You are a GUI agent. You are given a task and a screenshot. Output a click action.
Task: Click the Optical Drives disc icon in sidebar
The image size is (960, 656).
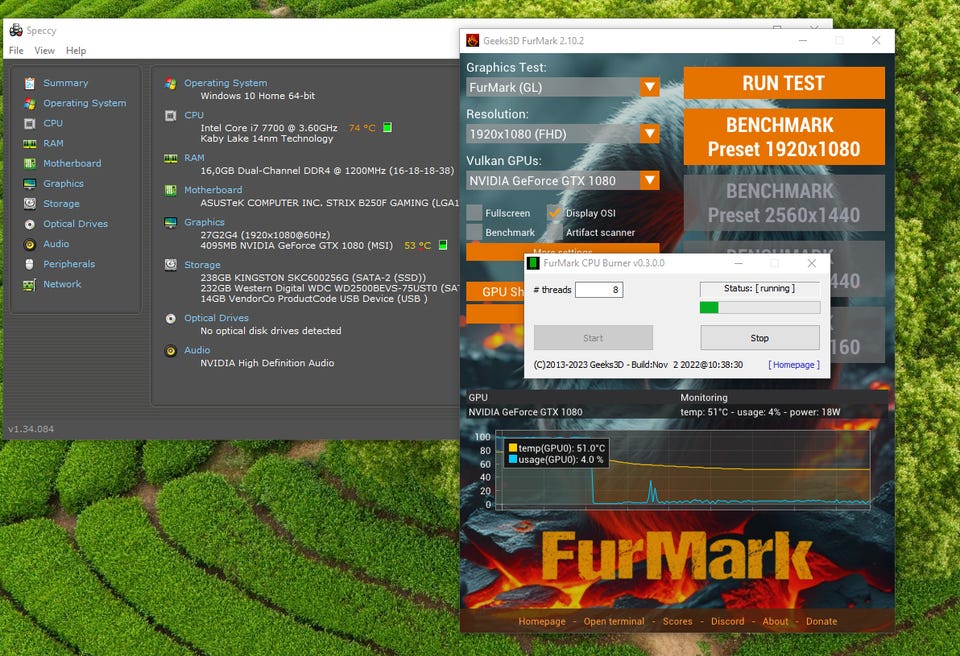coord(29,224)
